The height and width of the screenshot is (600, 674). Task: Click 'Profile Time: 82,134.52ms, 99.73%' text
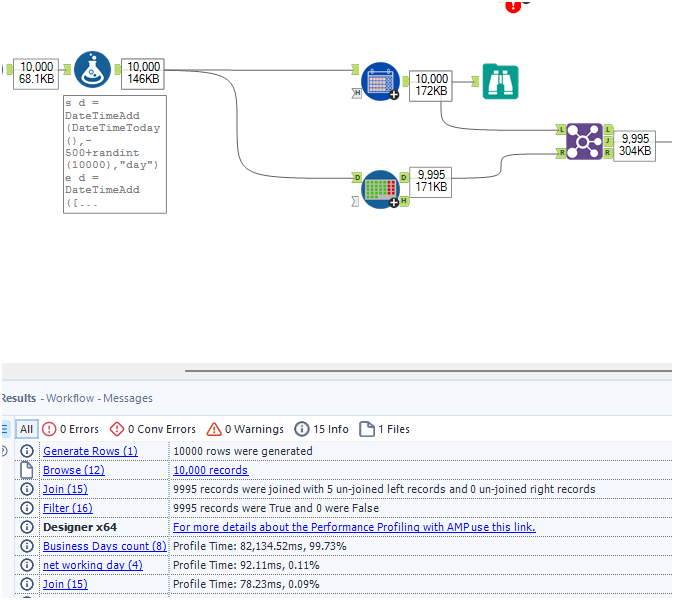[260, 546]
